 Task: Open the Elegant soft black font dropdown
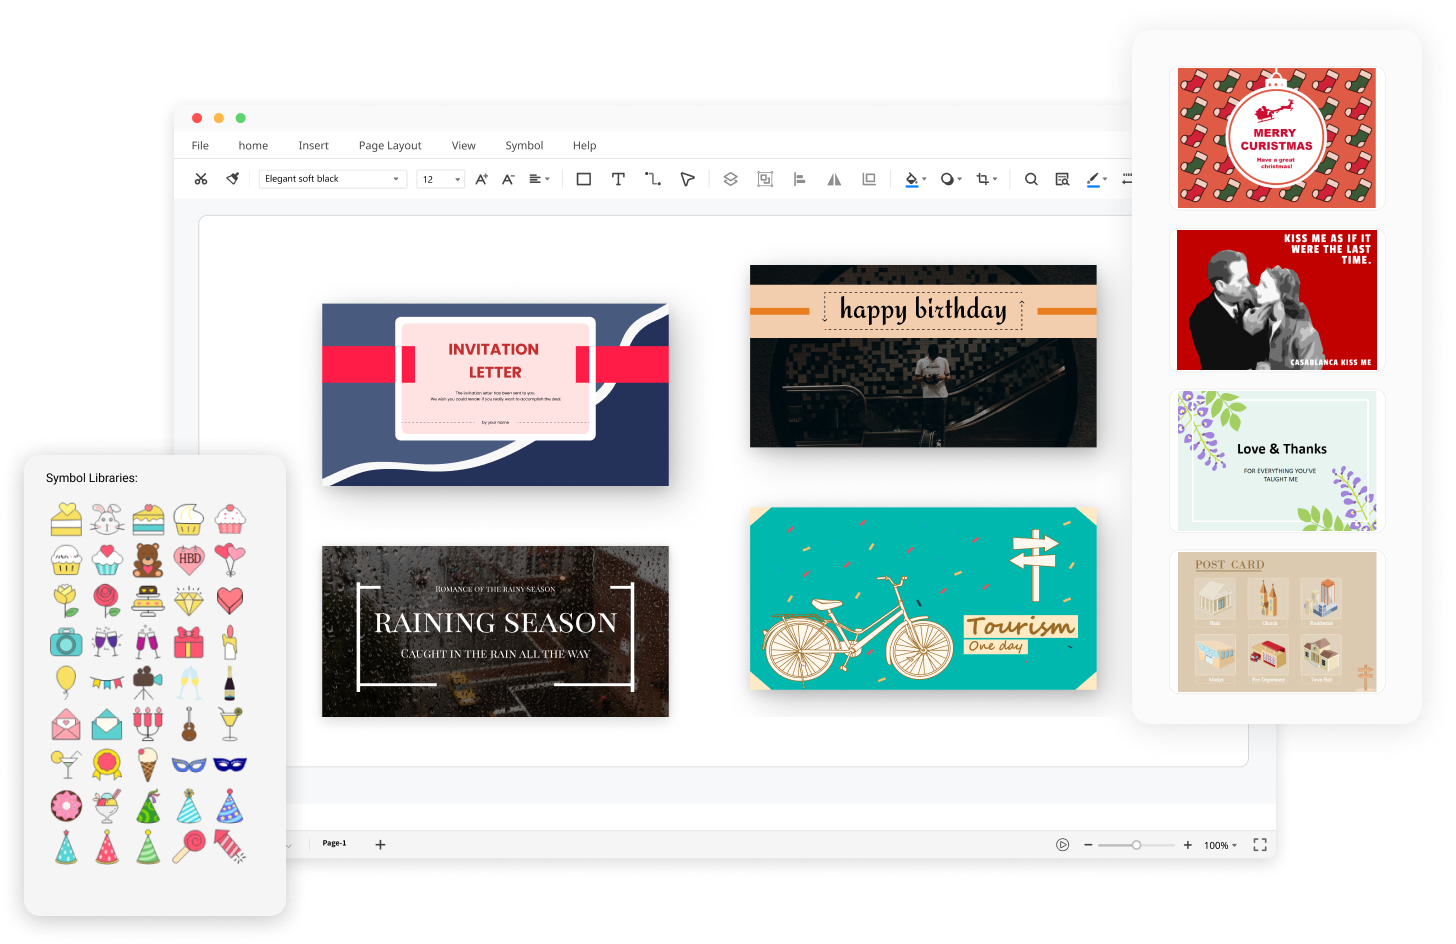[333, 179]
